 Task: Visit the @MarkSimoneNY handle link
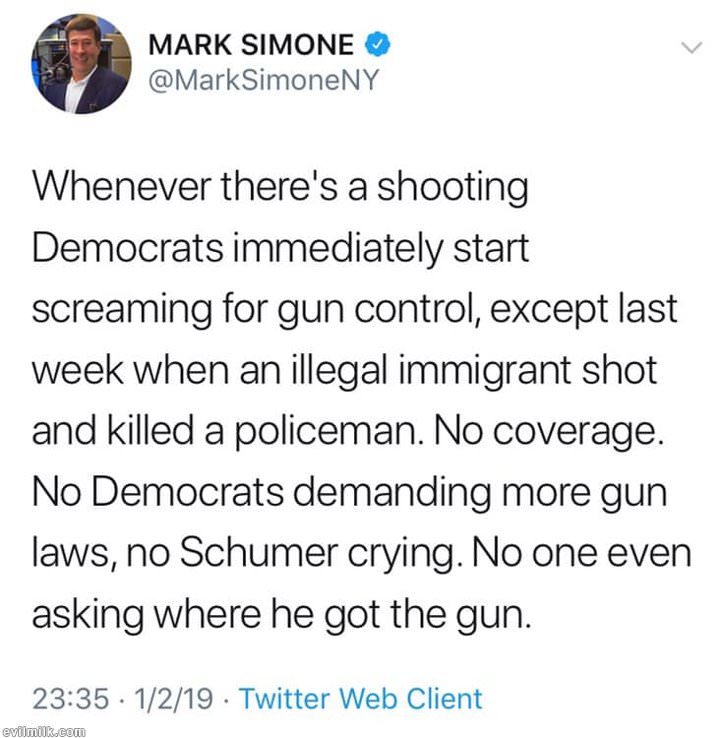pyautogui.click(x=264, y=80)
